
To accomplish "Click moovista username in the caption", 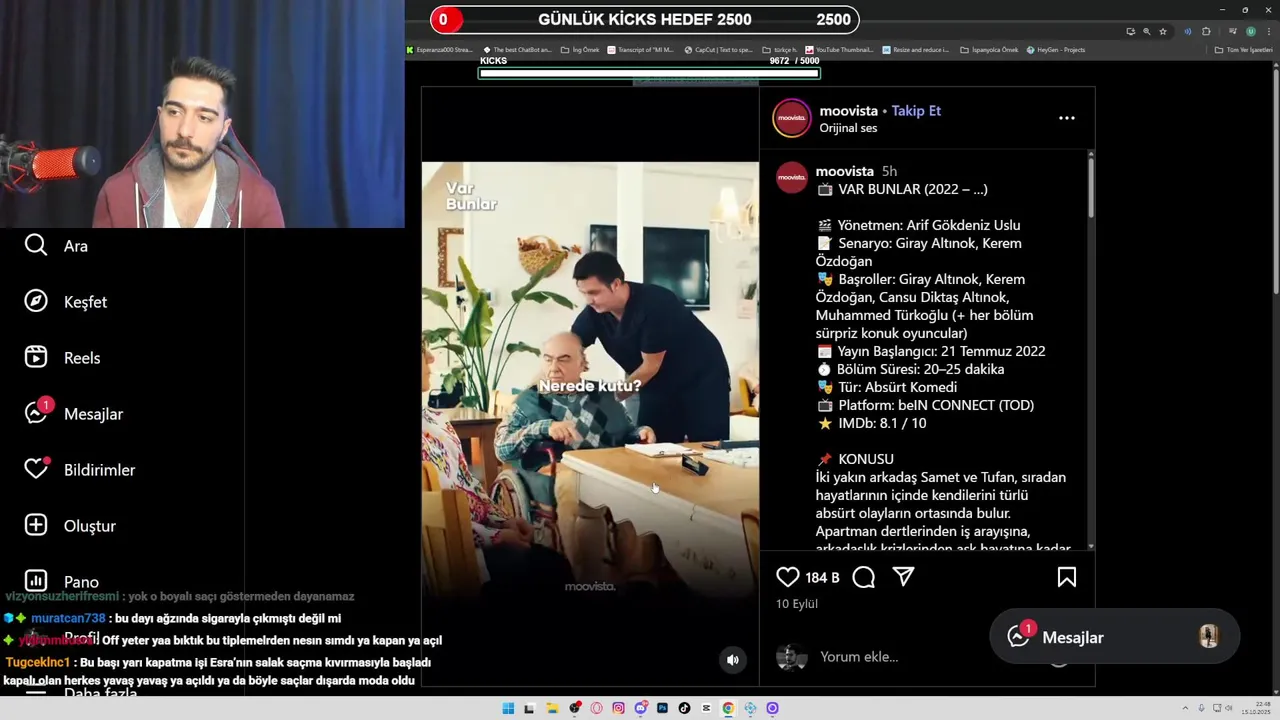I will (844, 171).
